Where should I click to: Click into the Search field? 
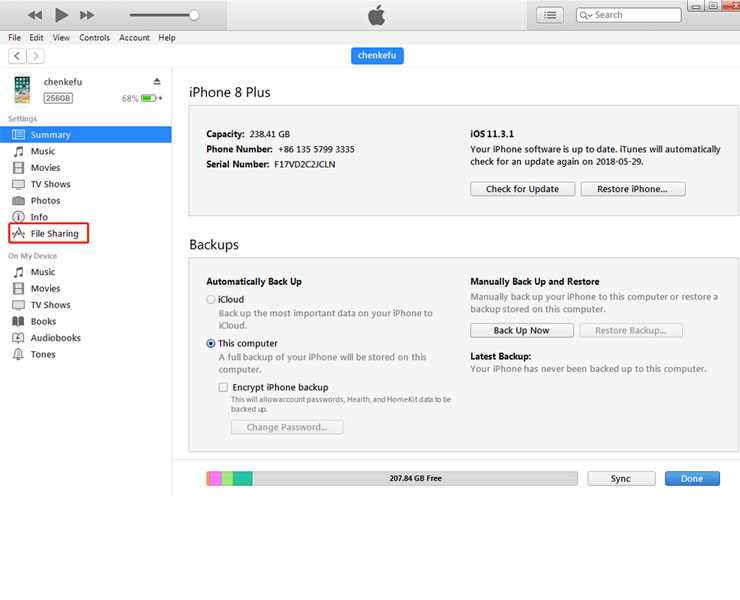(x=629, y=15)
